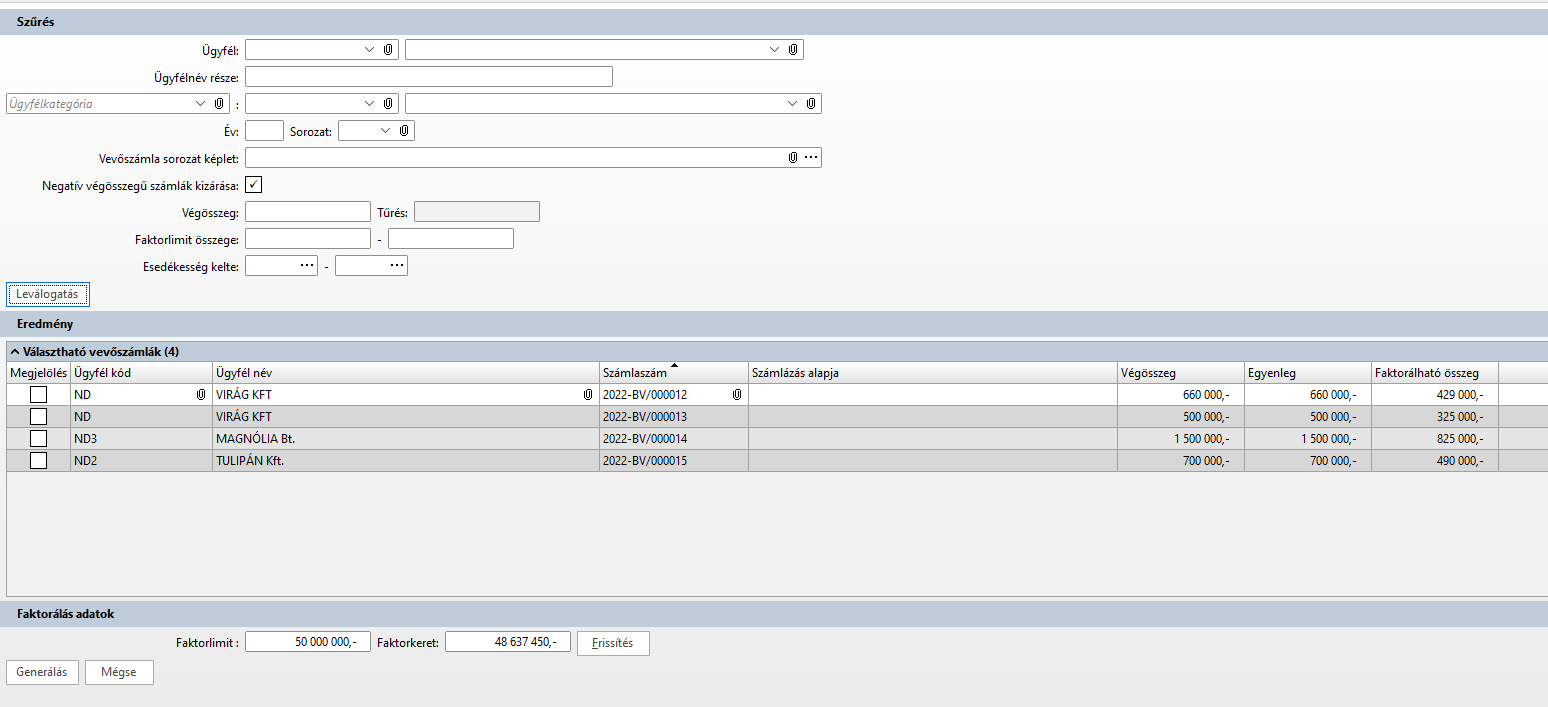Open Sorozat dropdown
Viewport: 1548px width, 707px height.
385,130
